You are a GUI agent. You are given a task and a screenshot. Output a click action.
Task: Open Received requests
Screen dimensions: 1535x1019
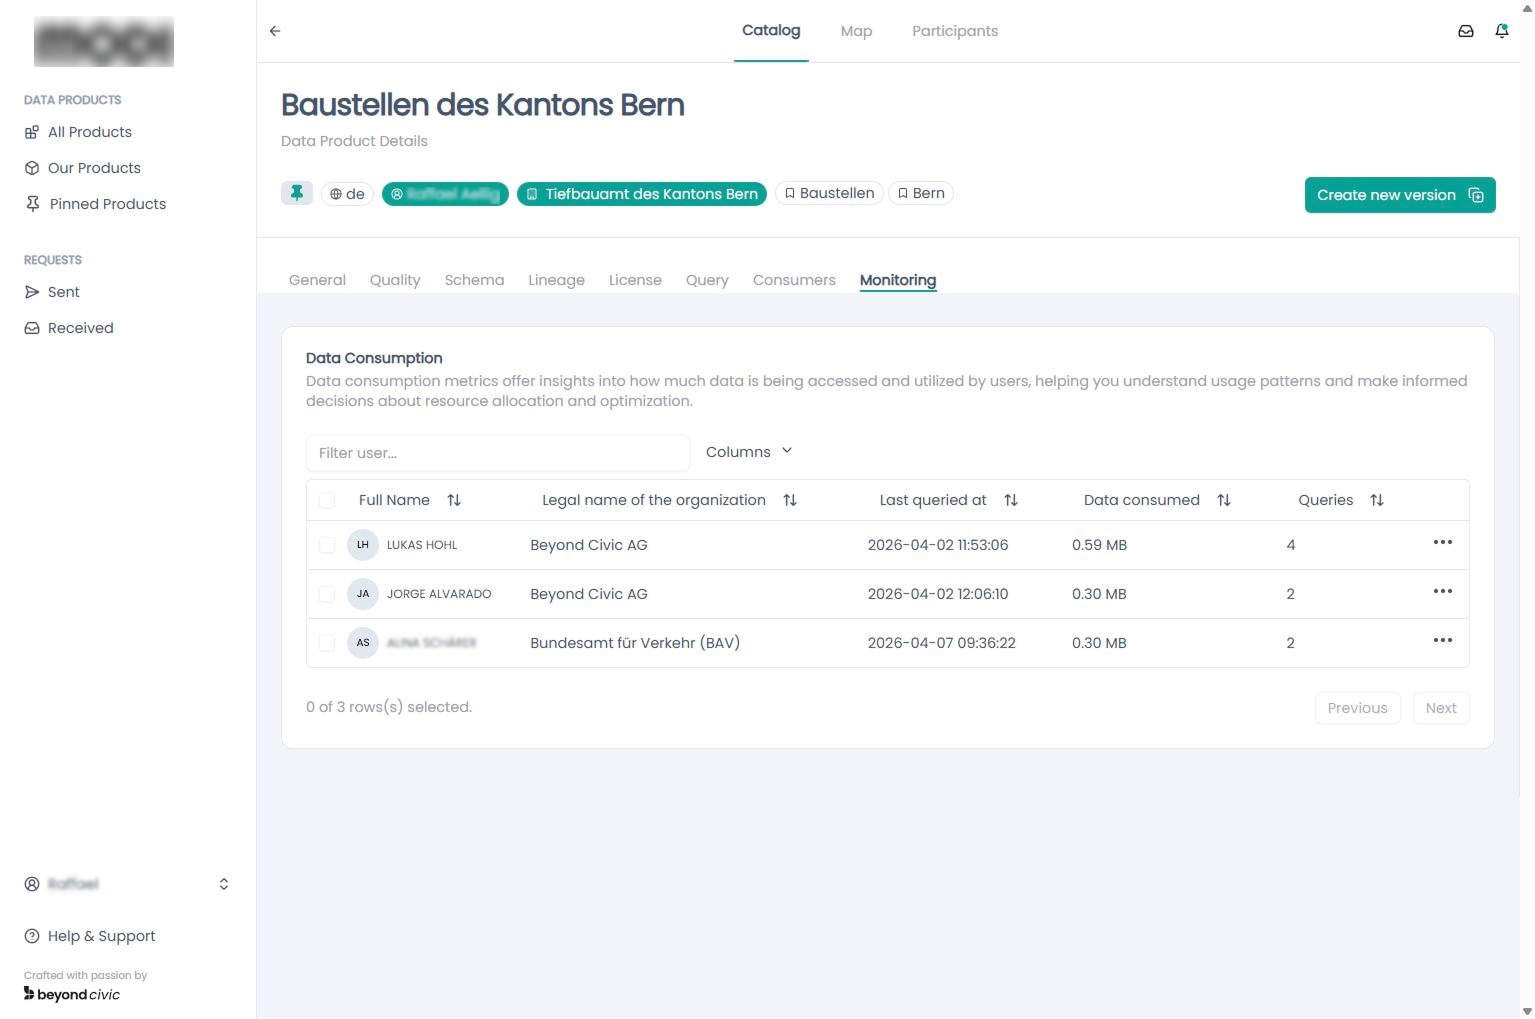(69, 328)
